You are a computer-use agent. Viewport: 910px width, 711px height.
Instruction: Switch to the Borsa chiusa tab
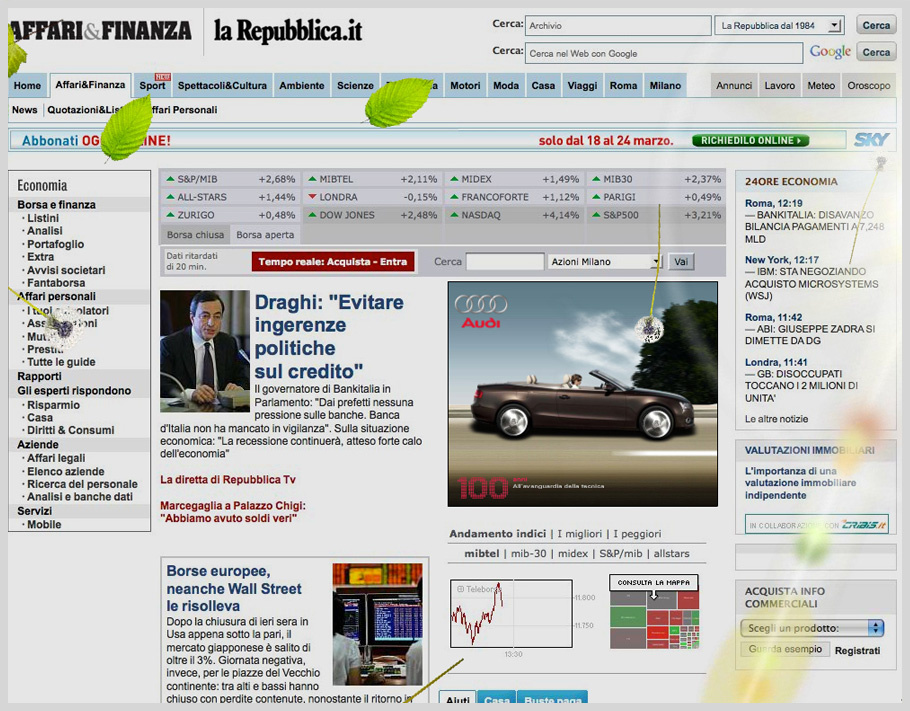click(195, 234)
